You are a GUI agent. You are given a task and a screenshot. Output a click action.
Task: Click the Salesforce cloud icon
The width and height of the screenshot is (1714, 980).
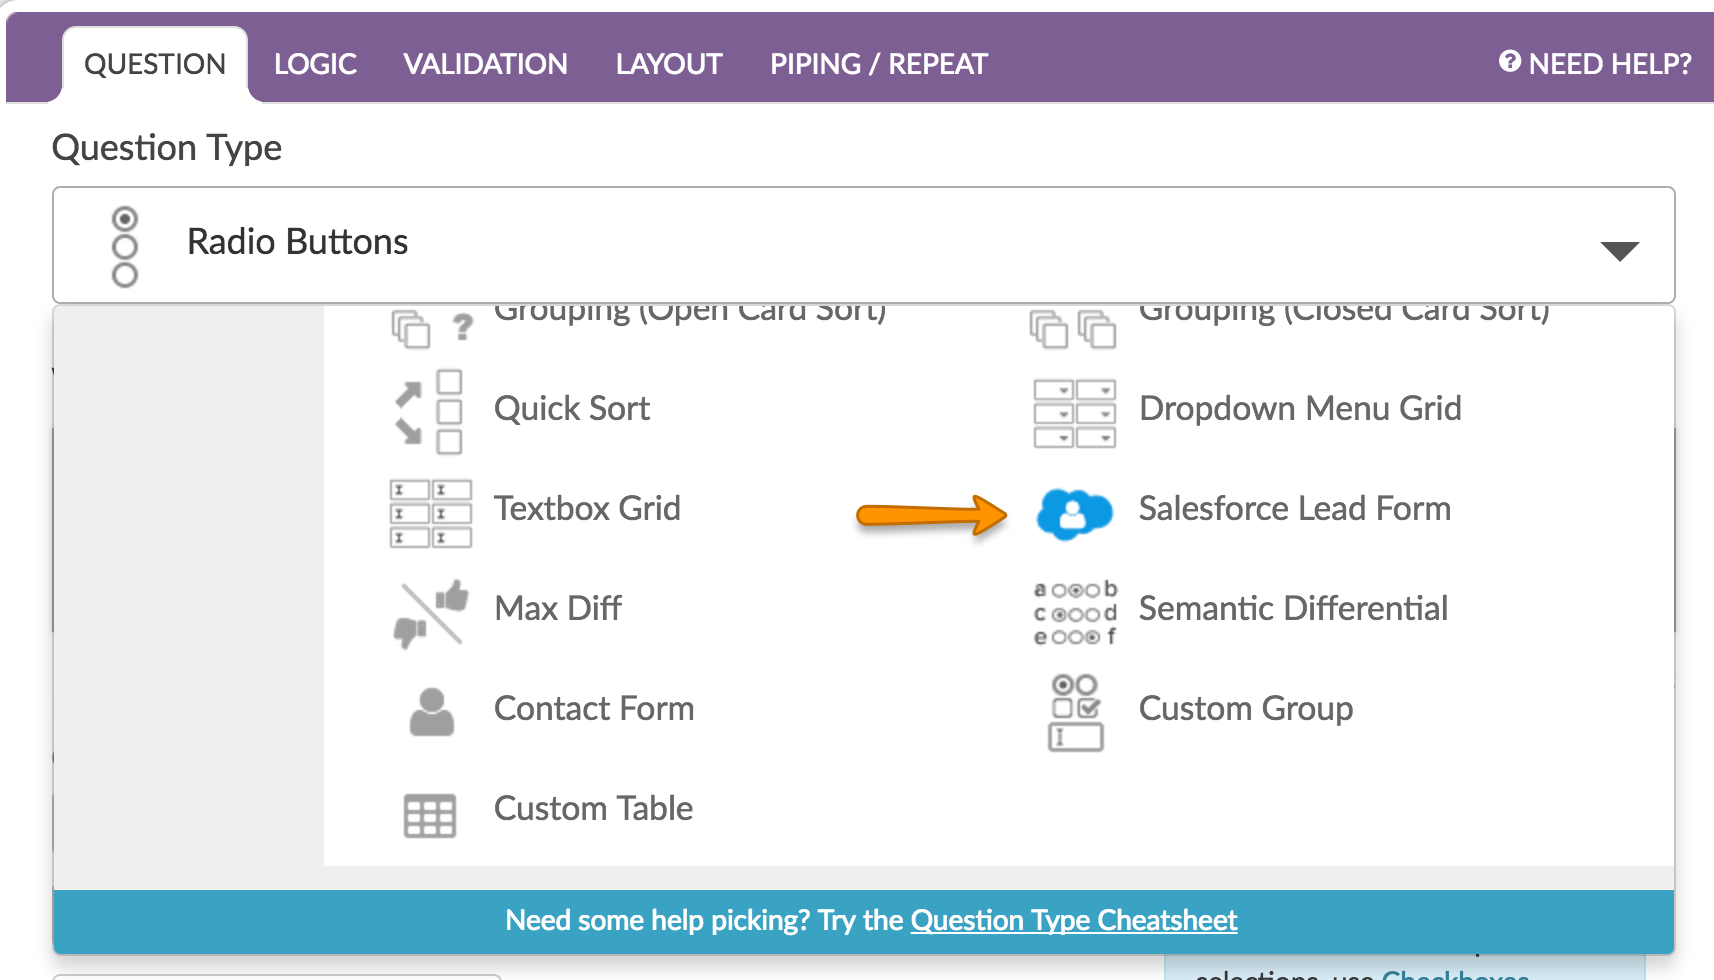click(x=1073, y=513)
